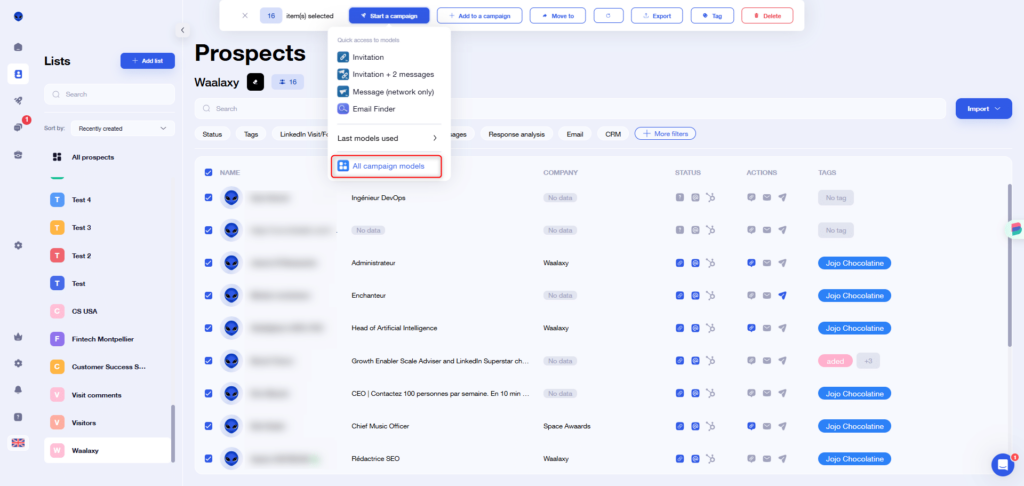Uncheck the Rédactrice SEO row checkbox

point(208,459)
